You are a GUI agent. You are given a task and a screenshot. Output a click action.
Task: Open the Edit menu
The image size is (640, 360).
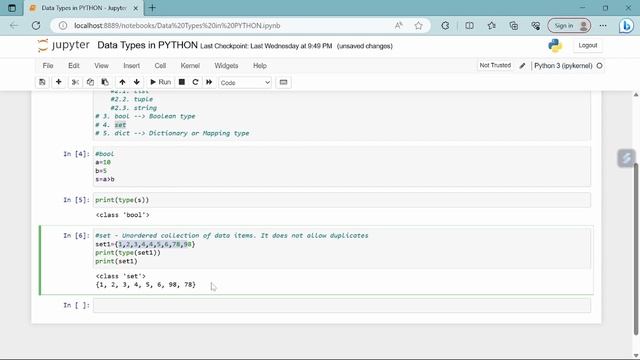tap(74, 66)
